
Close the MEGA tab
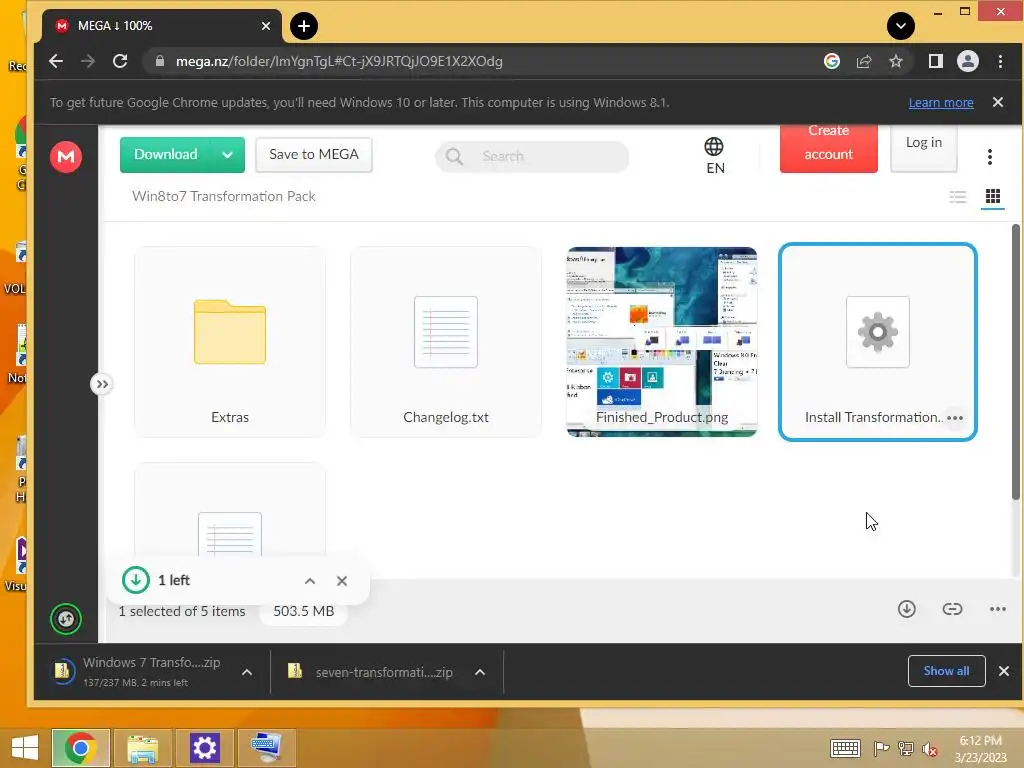tap(266, 26)
